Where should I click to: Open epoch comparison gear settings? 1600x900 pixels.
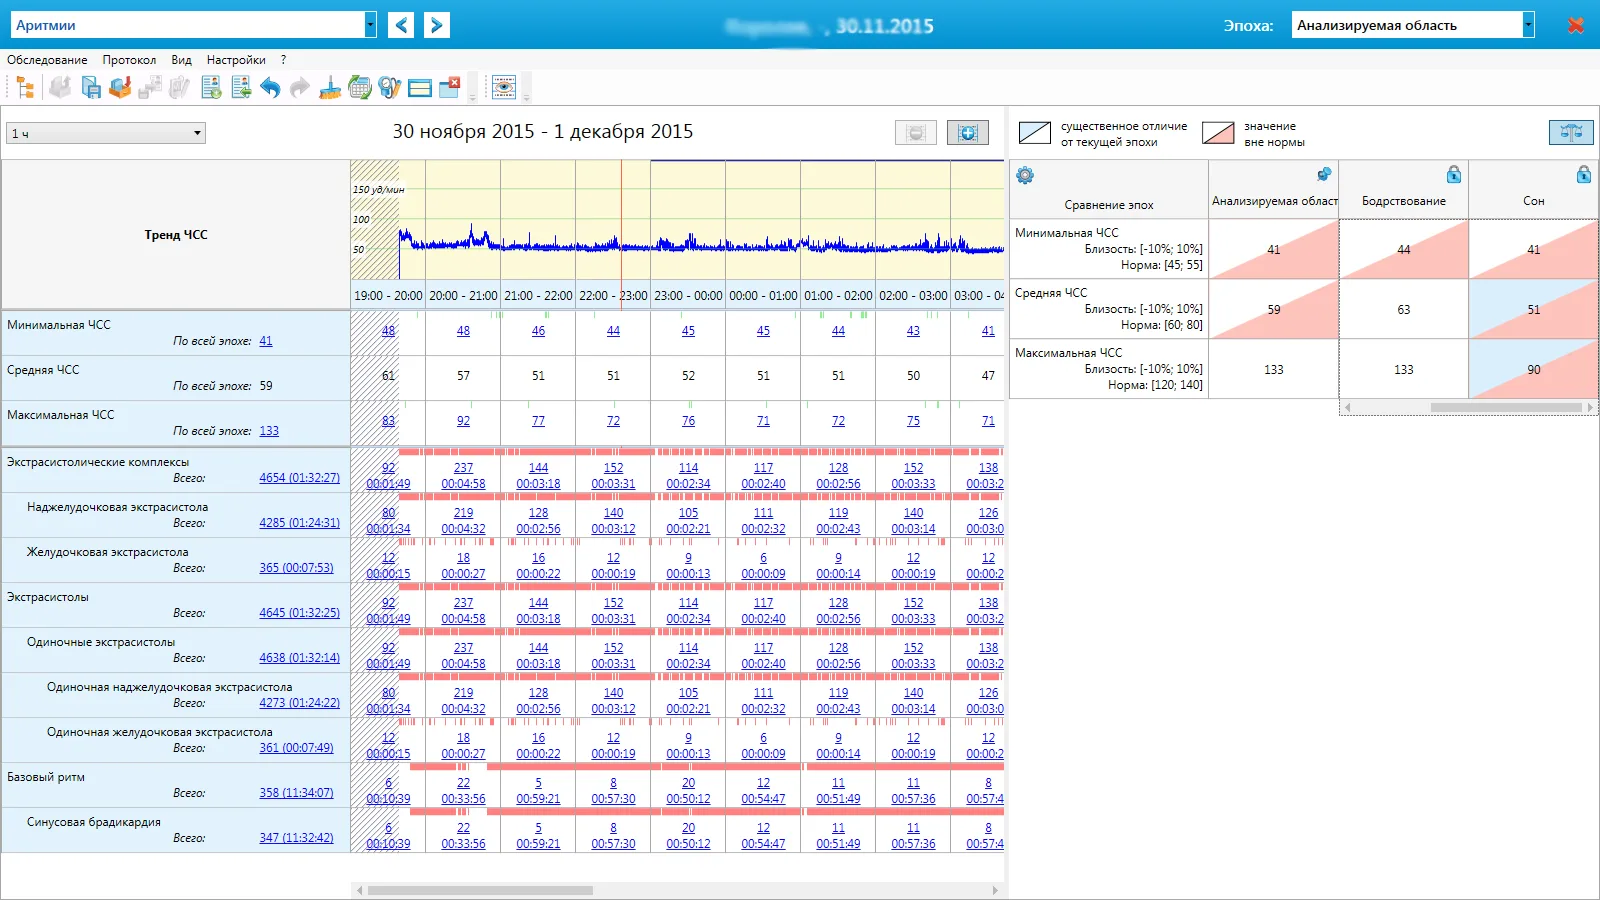1025,176
